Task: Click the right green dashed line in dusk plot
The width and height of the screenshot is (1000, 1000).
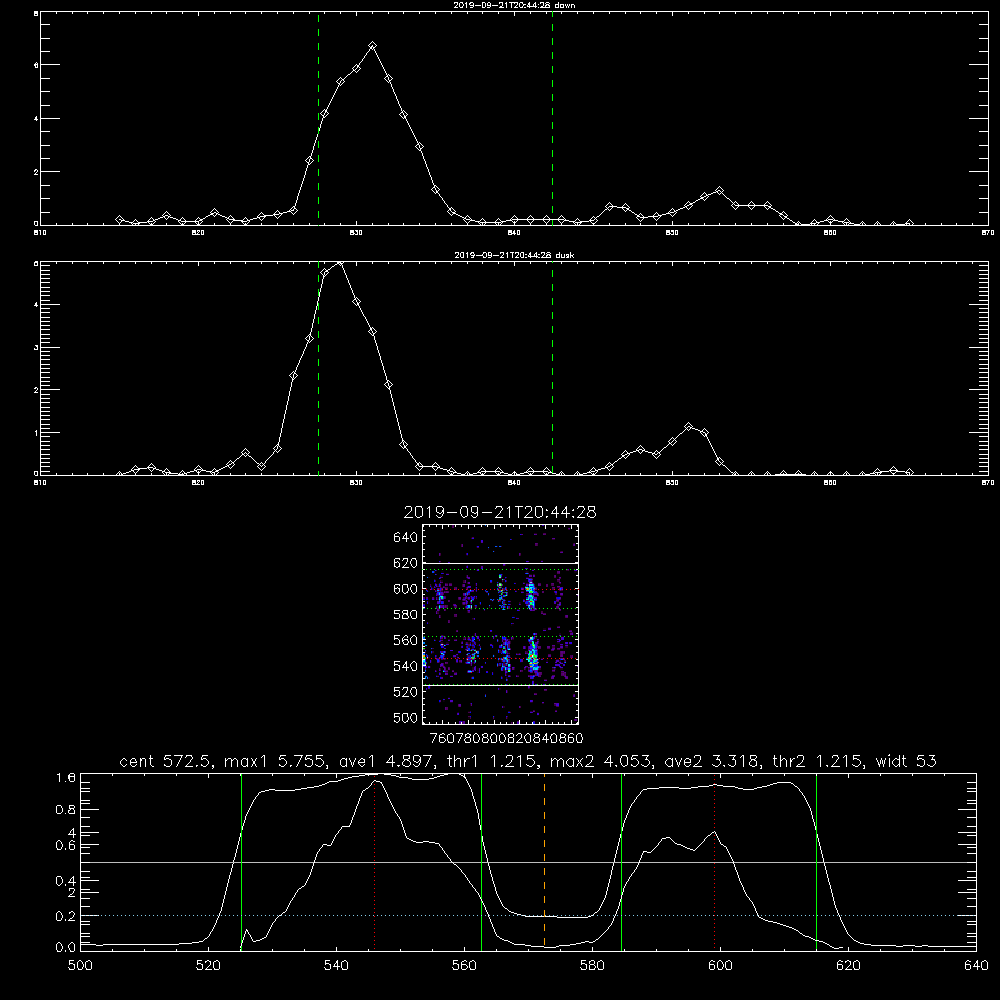Action: 552,368
